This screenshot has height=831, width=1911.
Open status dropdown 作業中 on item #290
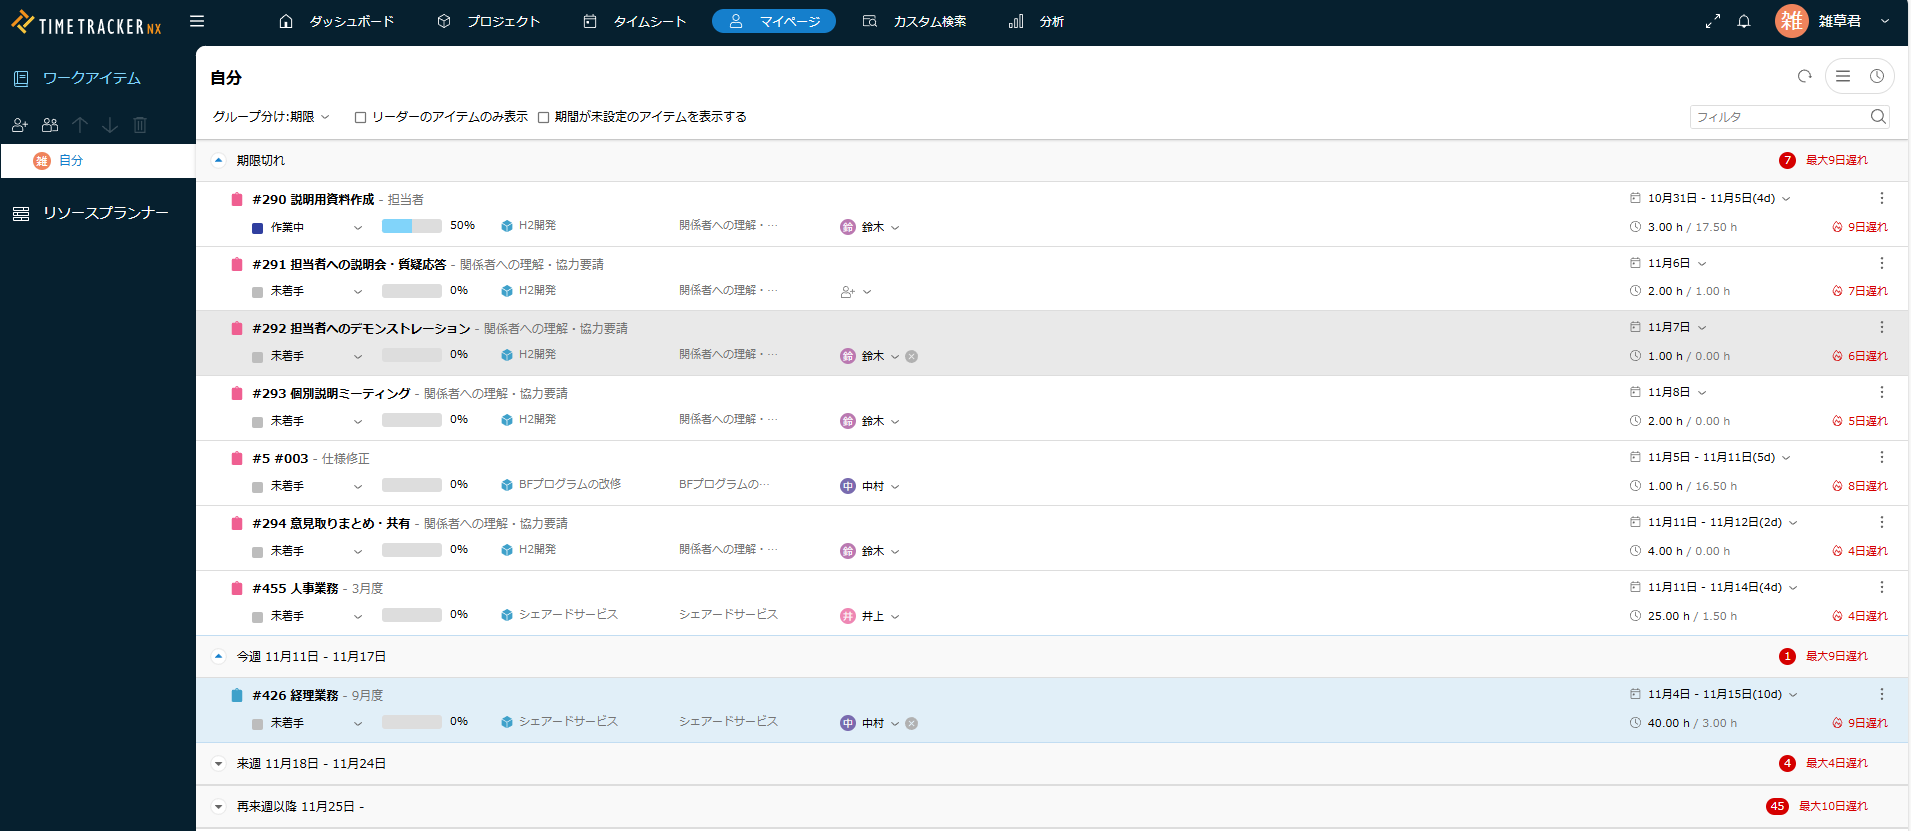click(x=307, y=228)
